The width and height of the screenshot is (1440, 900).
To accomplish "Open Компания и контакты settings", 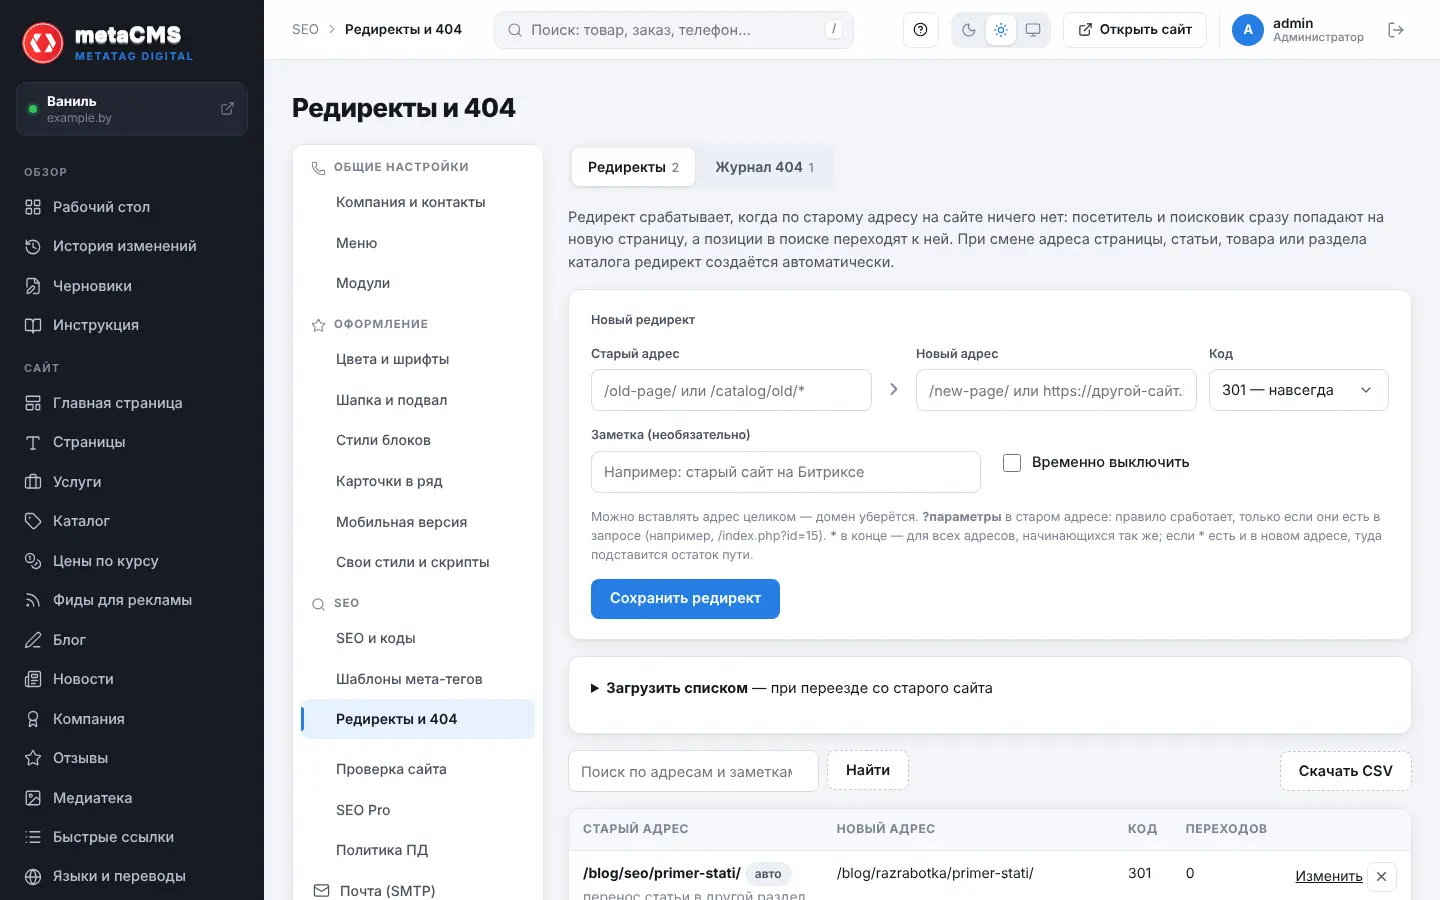I will pos(418,202).
